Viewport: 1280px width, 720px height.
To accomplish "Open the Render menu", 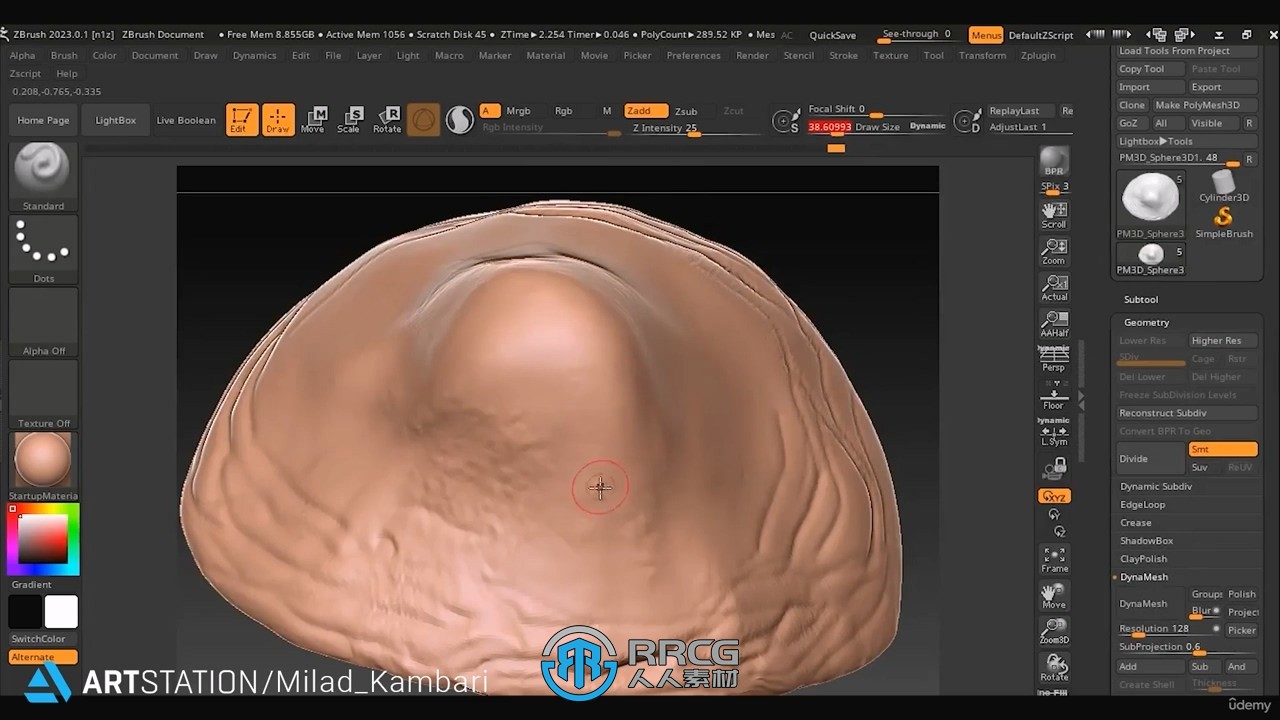I will [752, 55].
